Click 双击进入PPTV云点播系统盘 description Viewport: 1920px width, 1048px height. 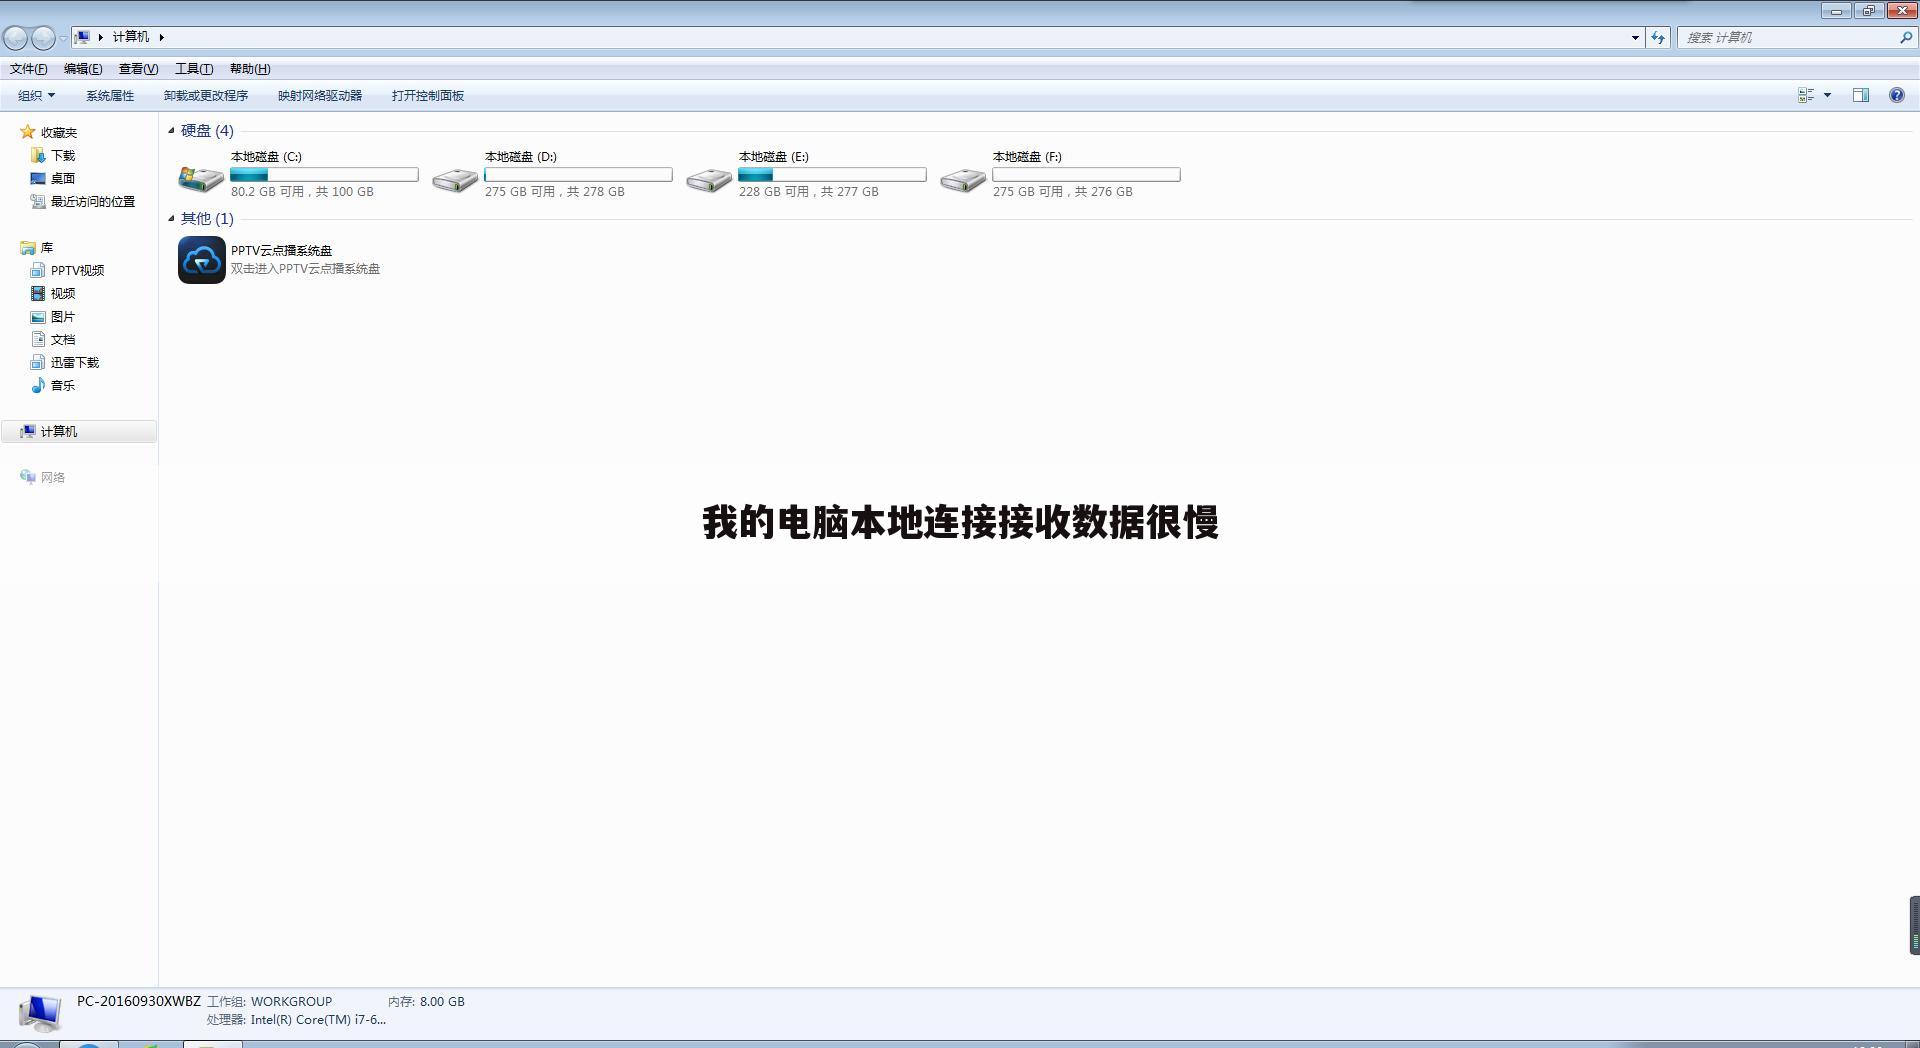(x=305, y=268)
